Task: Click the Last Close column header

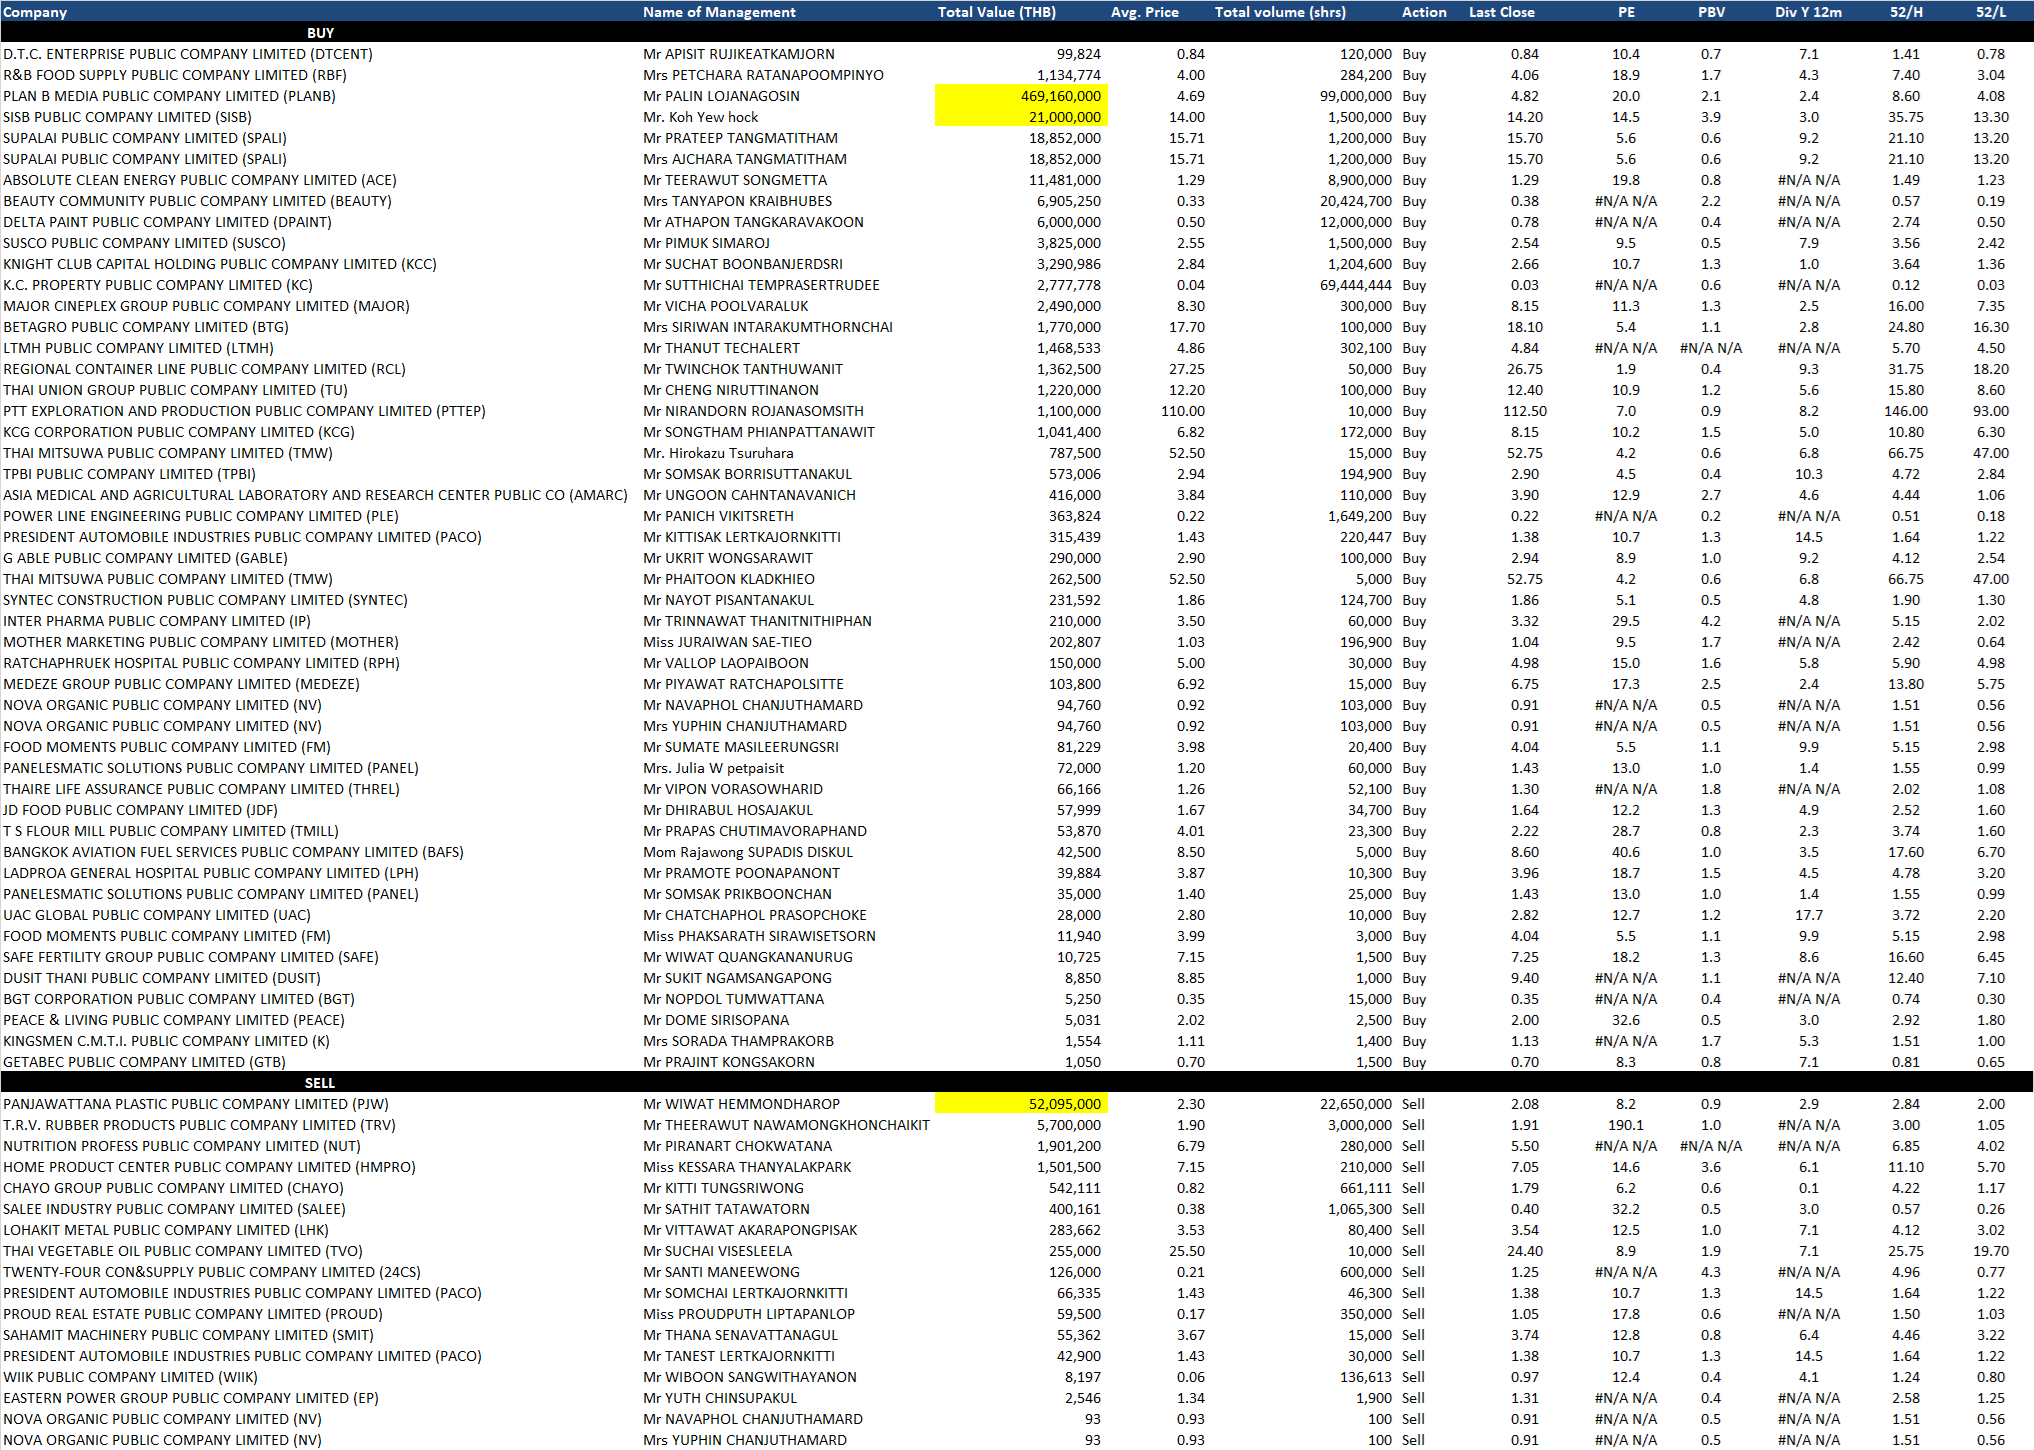Action: click(1501, 12)
